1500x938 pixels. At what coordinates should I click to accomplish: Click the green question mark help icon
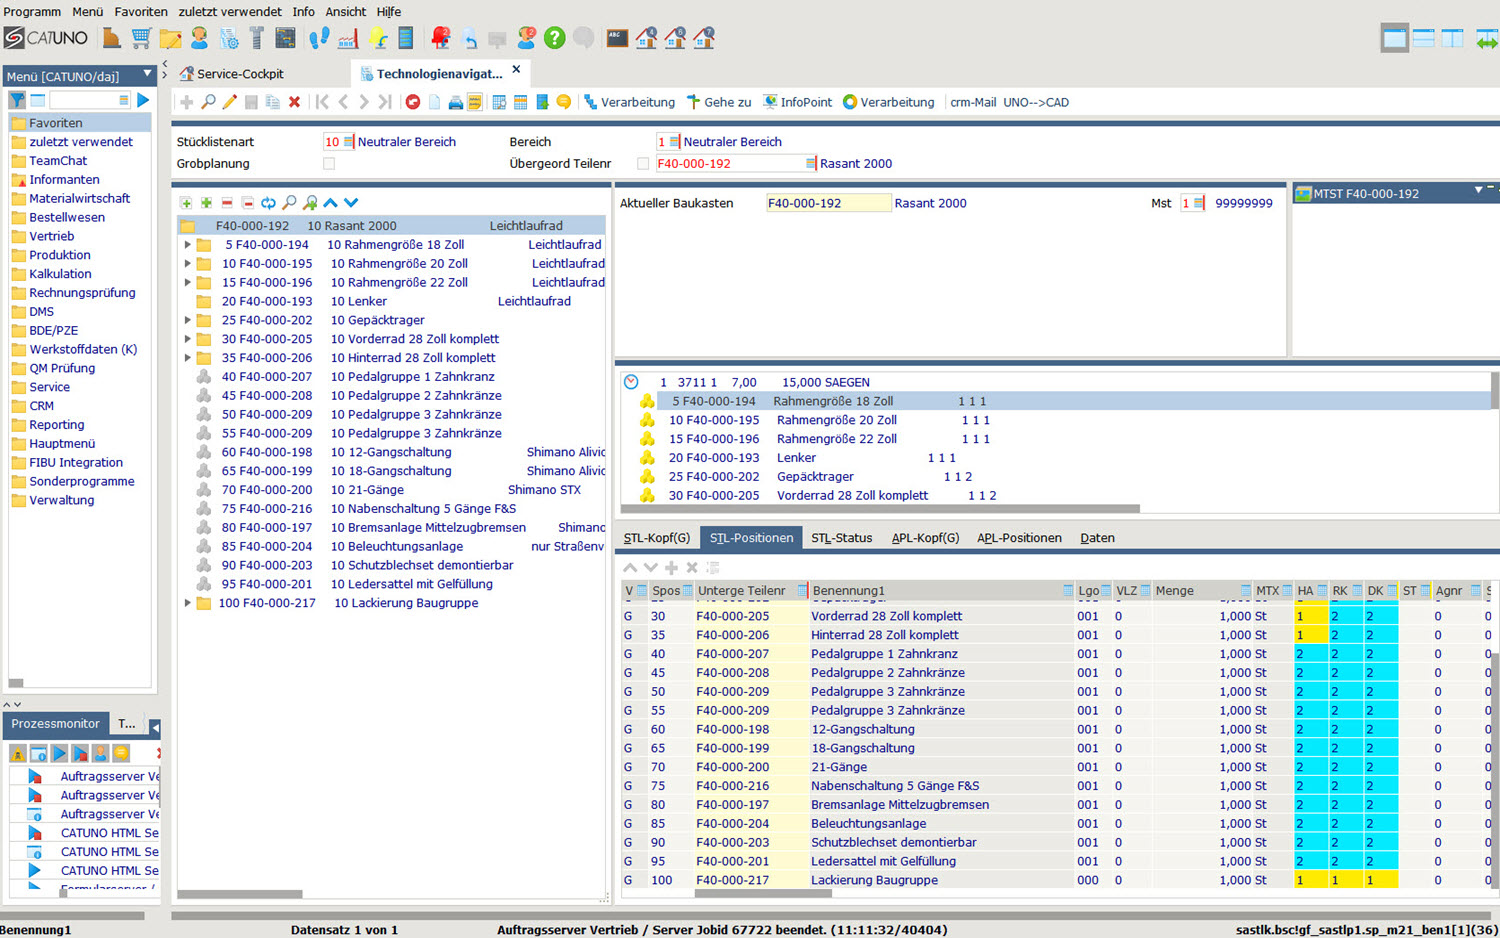coord(555,39)
